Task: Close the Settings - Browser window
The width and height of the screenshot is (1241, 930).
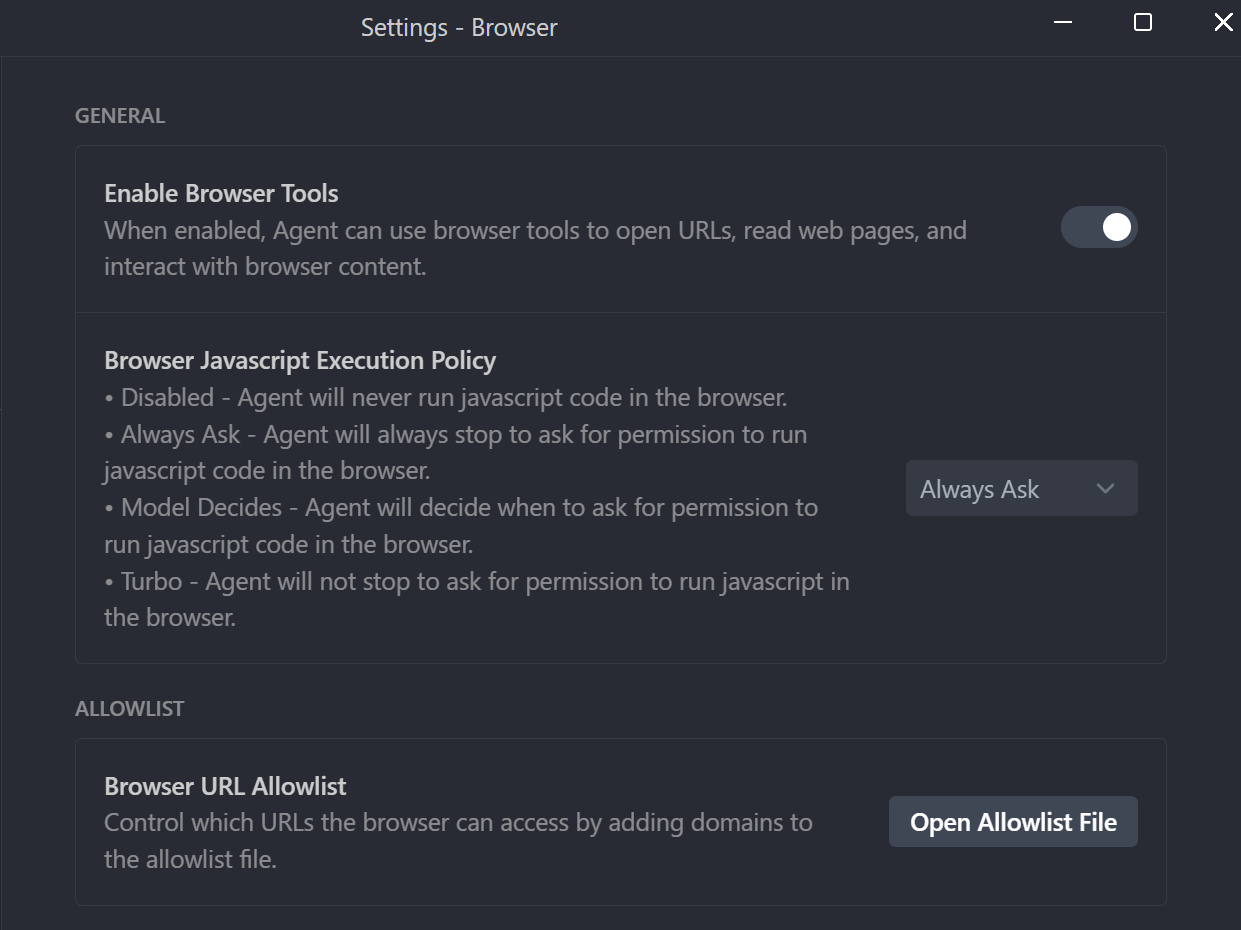Action: (1222, 21)
